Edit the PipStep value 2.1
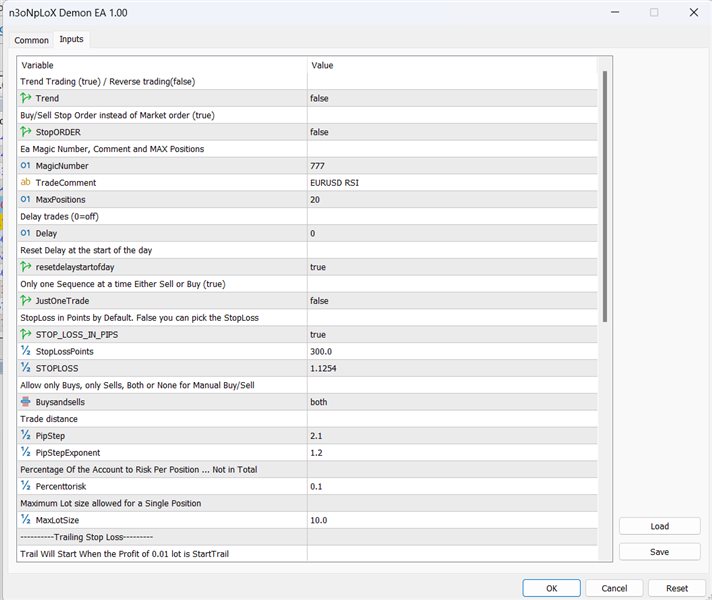712x600 pixels. pos(452,436)
